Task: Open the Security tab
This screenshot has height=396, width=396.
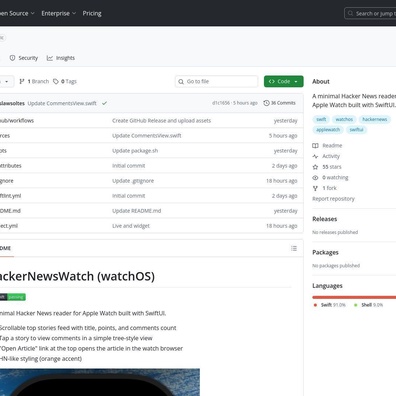Action: 23,58
